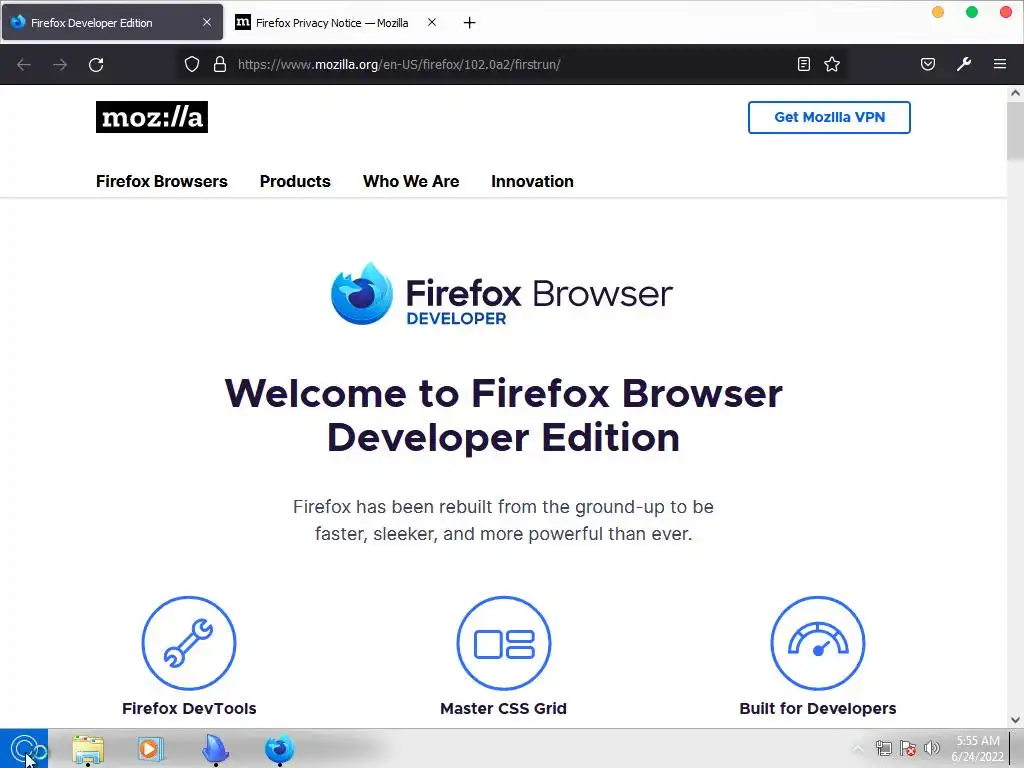Viewport: 1024px width, 768px height.
Task: Save page to Pocket
Action: click(928, 64)
